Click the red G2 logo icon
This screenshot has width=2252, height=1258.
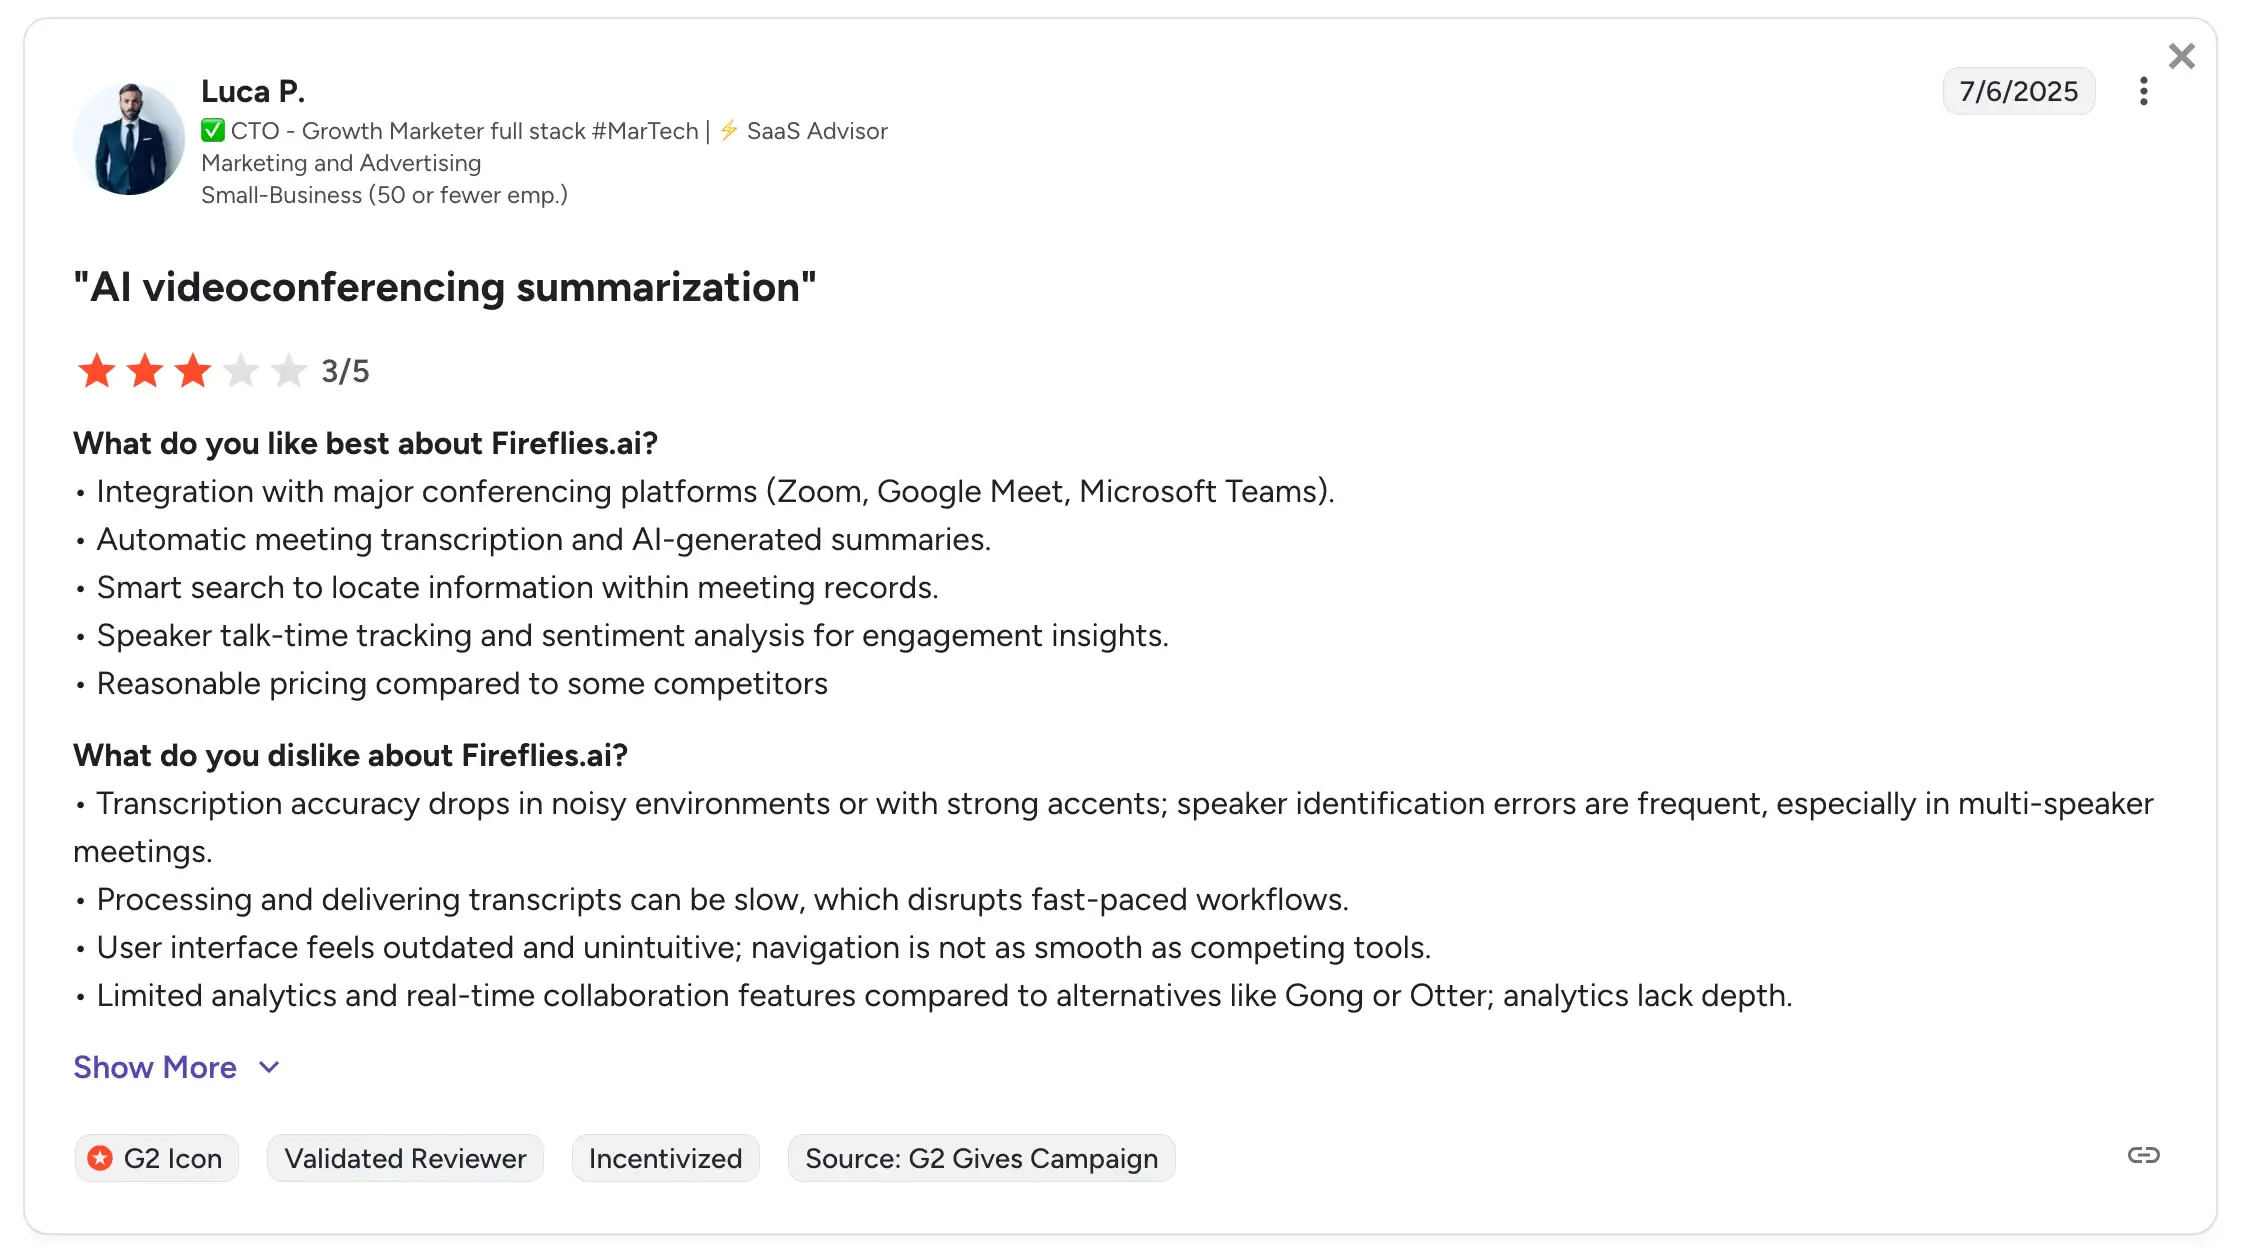click(100, 1158)
